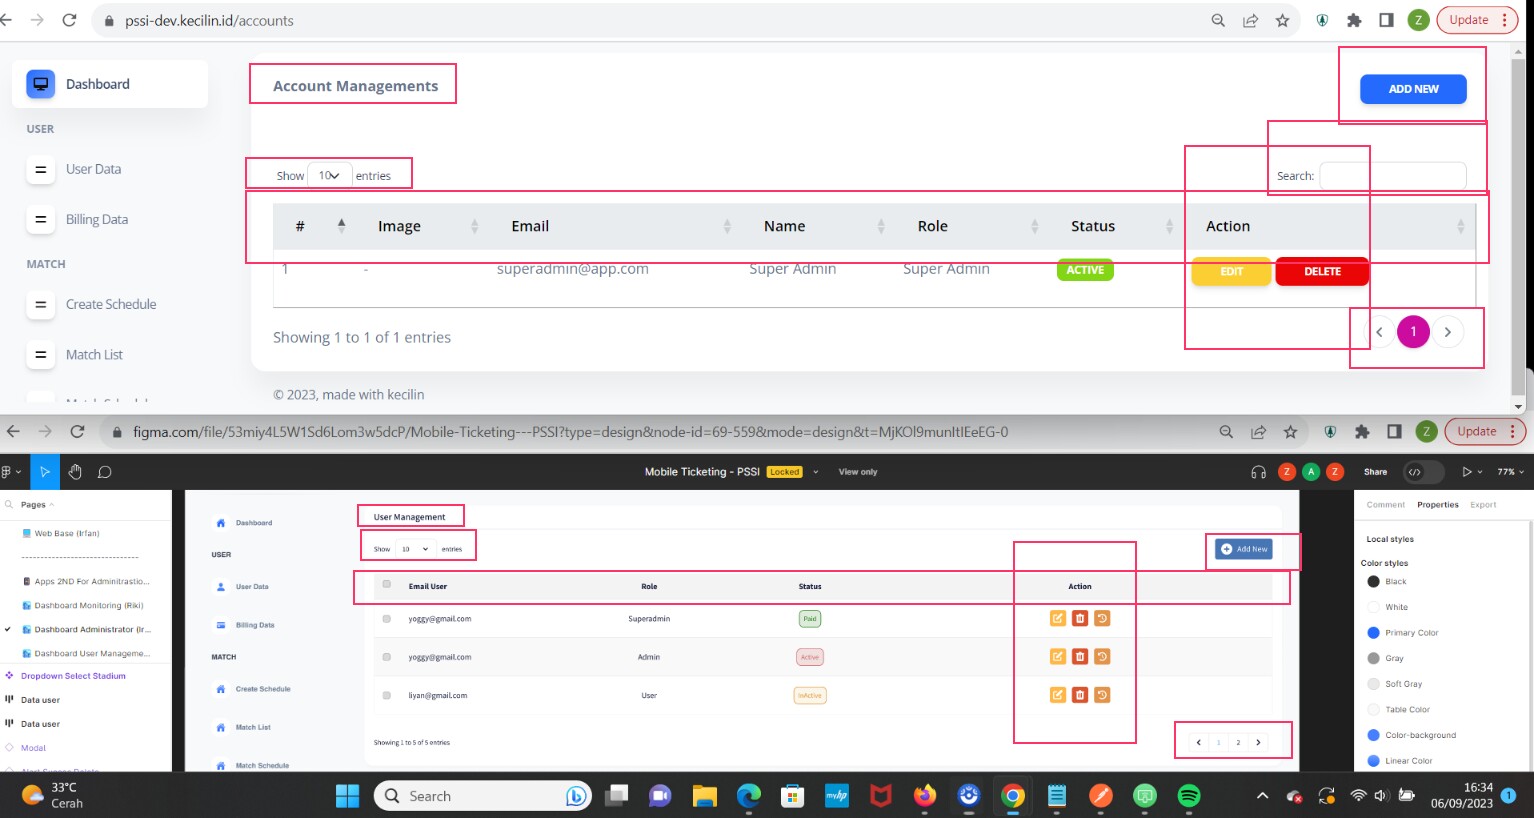Open Spotify from the taskbar
This screenshot has width=1534, height=818.
(x=1189, y=796)
